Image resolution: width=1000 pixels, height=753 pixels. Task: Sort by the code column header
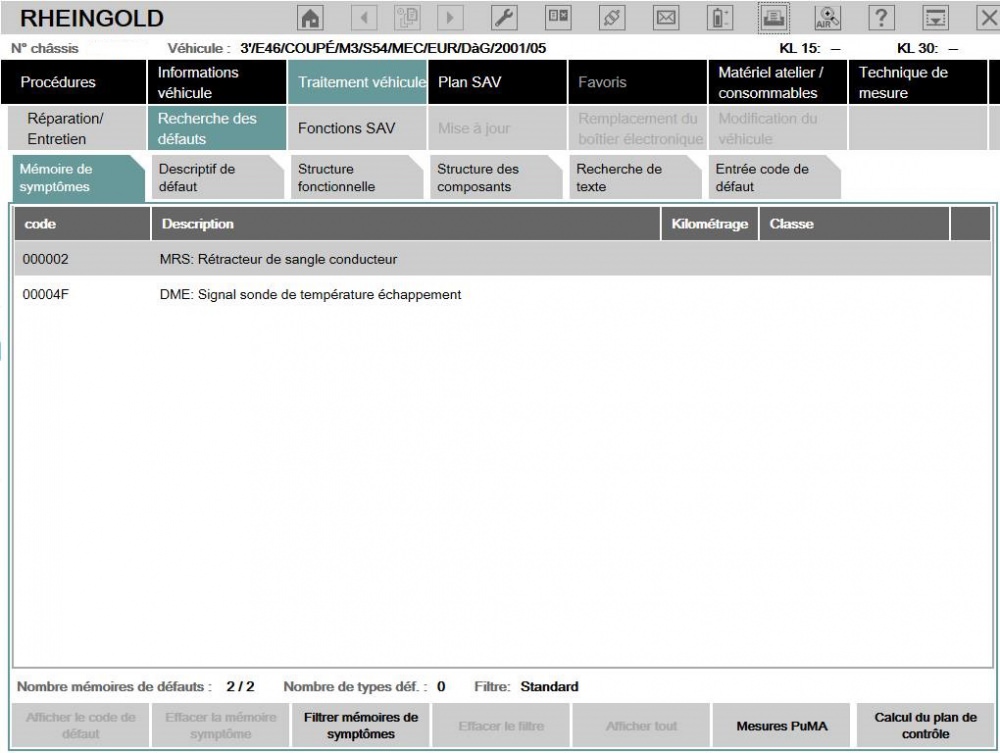[x=82, y=224]
